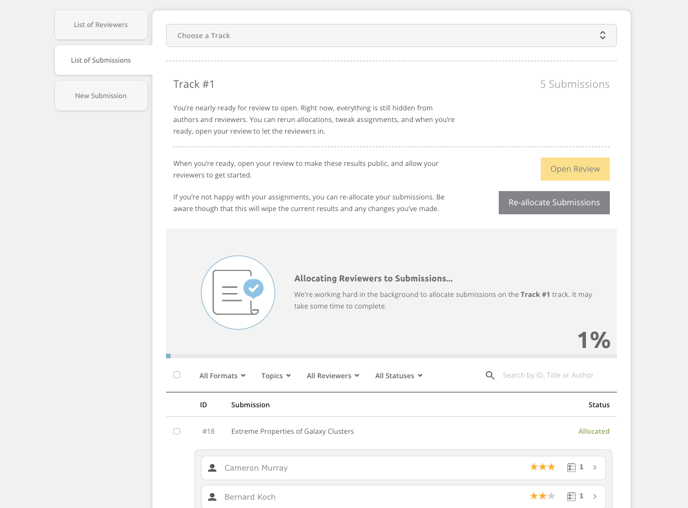Click Cameron Murray's three-star rating
Screen dimensions: 688x508
click(x=542, y=467)
